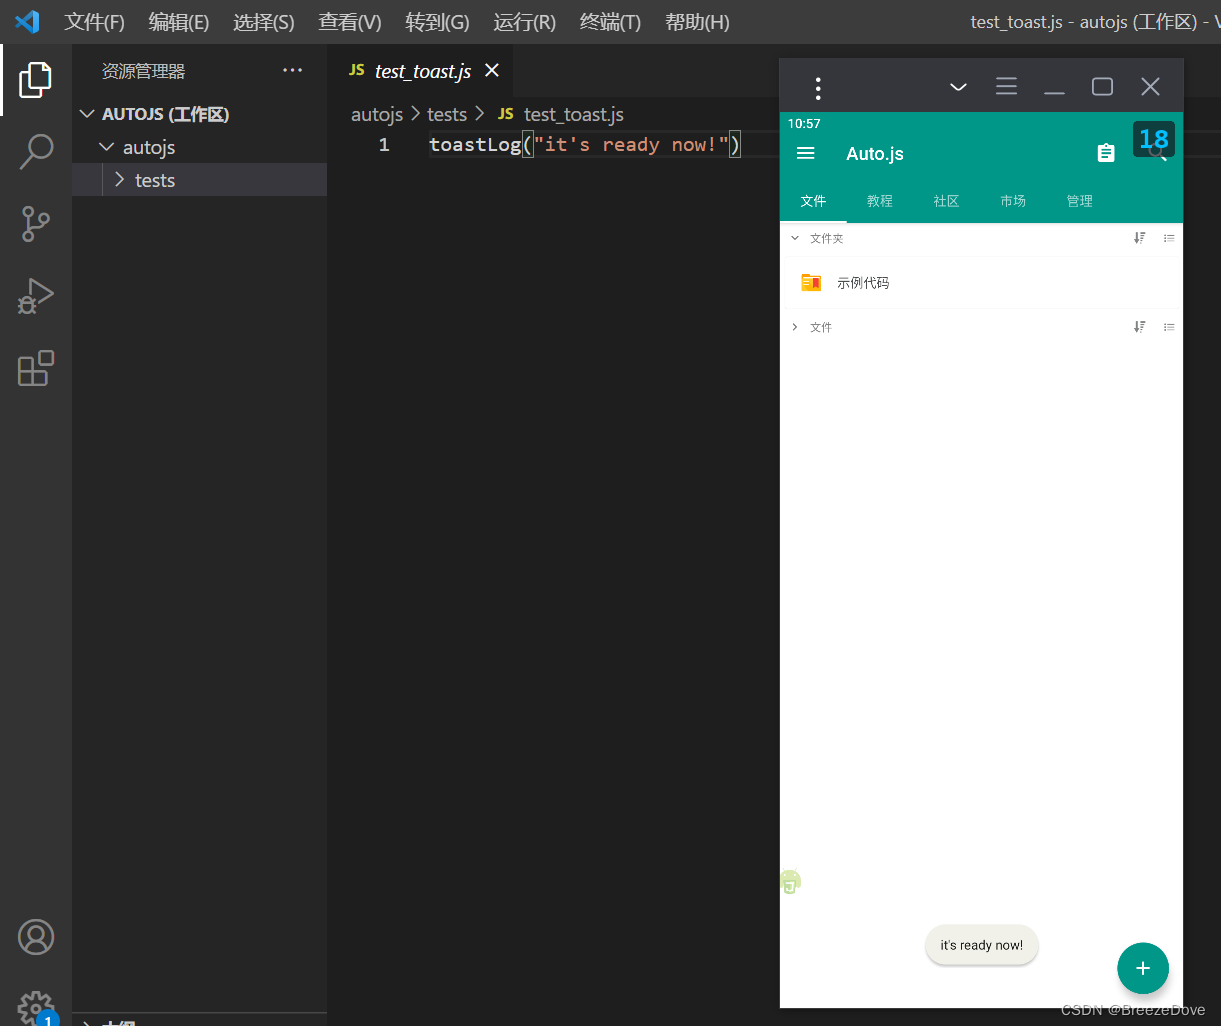Click the VS Code logo icon

pyautogui.click(x=27, y=21)
